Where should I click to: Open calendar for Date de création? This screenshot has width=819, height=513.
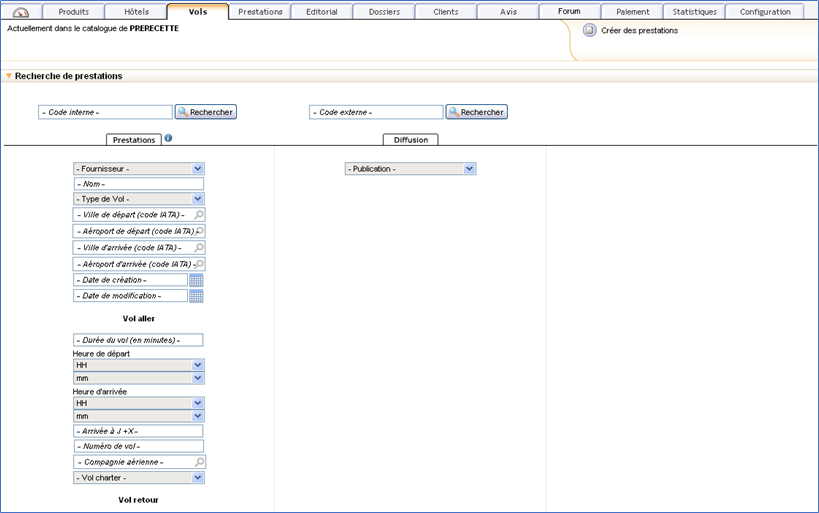(196, 280)
